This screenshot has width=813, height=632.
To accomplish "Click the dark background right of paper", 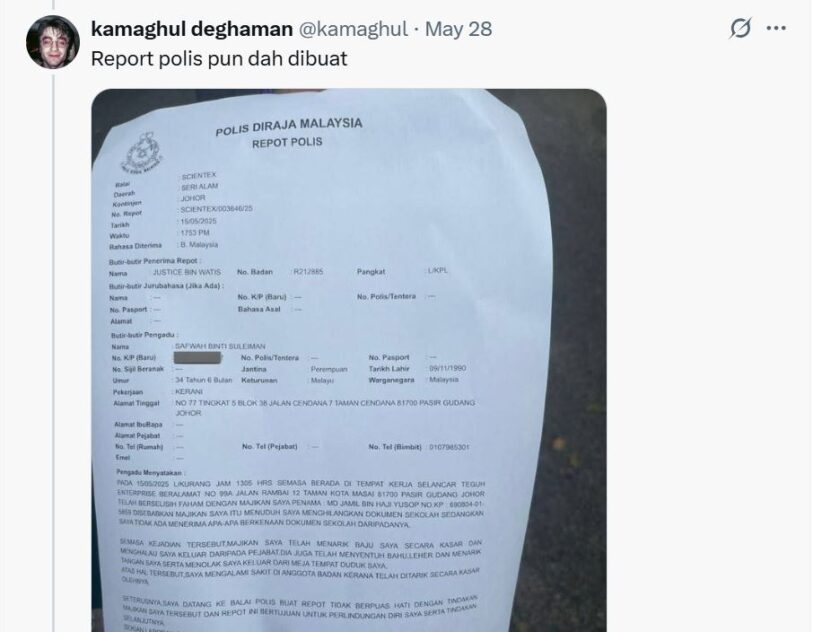I will pyautogui.click(x=578, y=363).
